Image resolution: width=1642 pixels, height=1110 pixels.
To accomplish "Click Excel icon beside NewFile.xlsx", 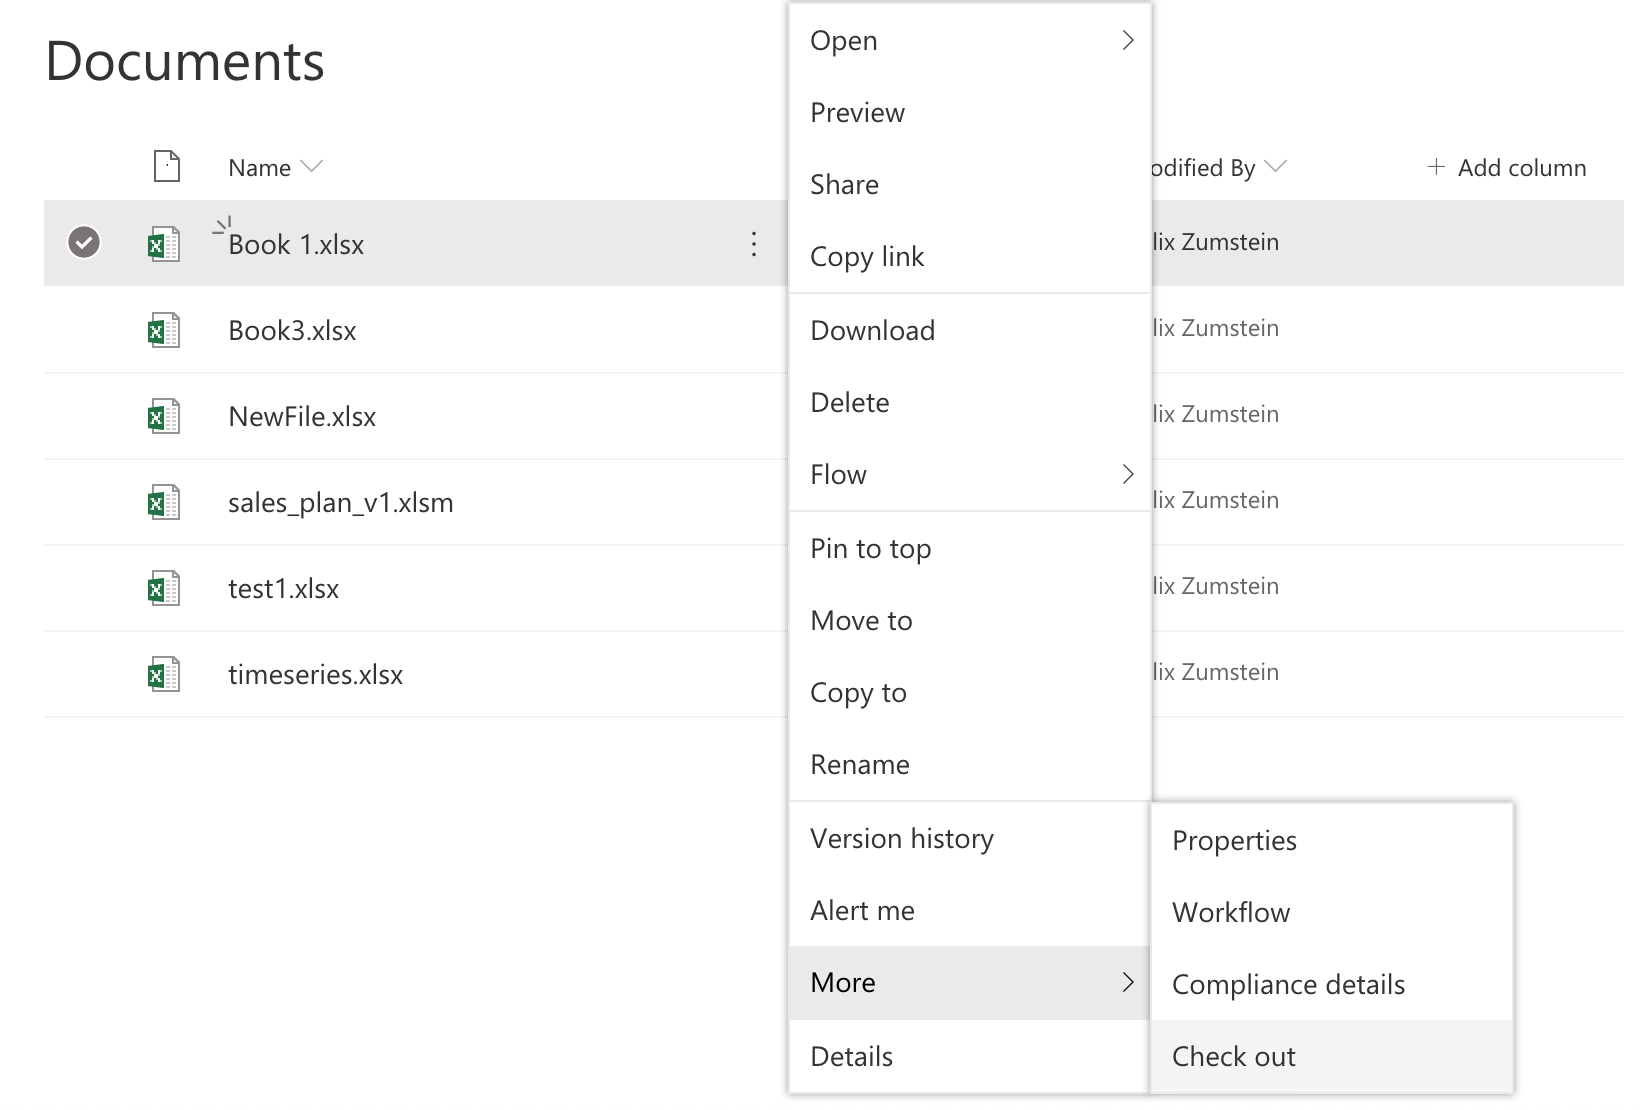I will tap(164, 416).
